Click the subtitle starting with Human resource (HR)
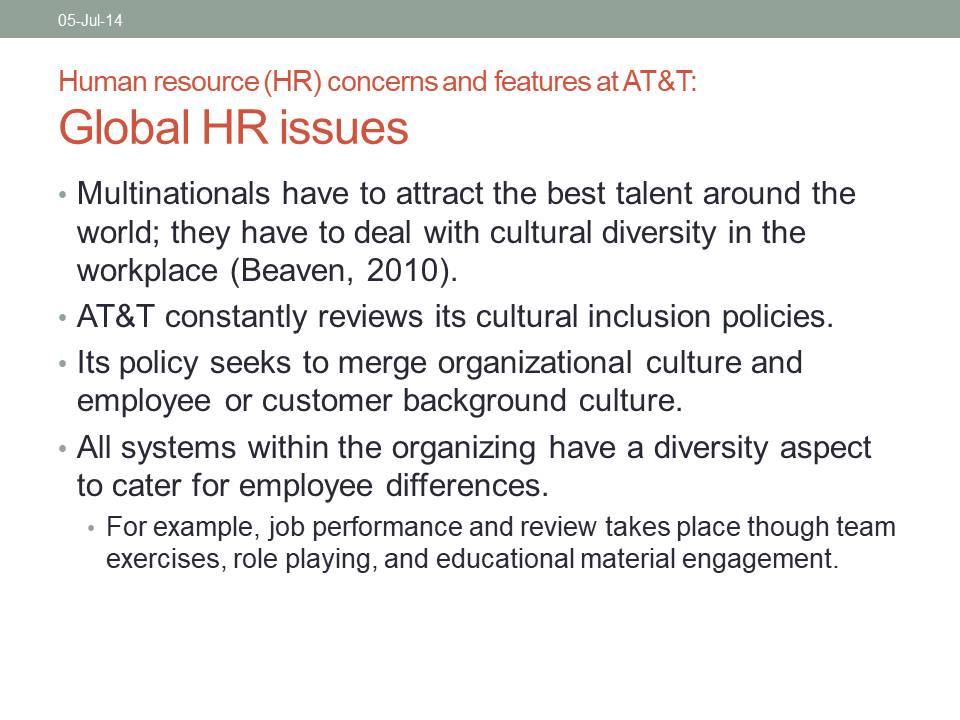 (378, 82)
